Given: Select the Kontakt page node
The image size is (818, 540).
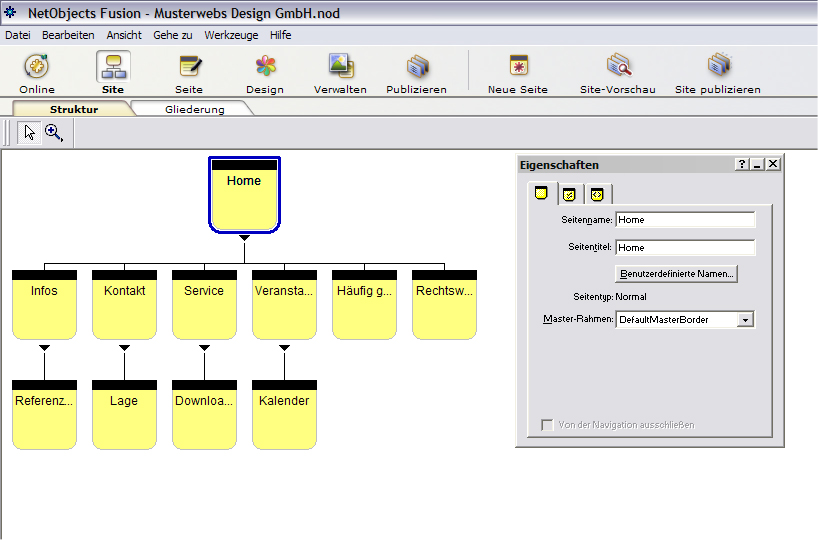Looking at the screenshot, I should [124, 305].
